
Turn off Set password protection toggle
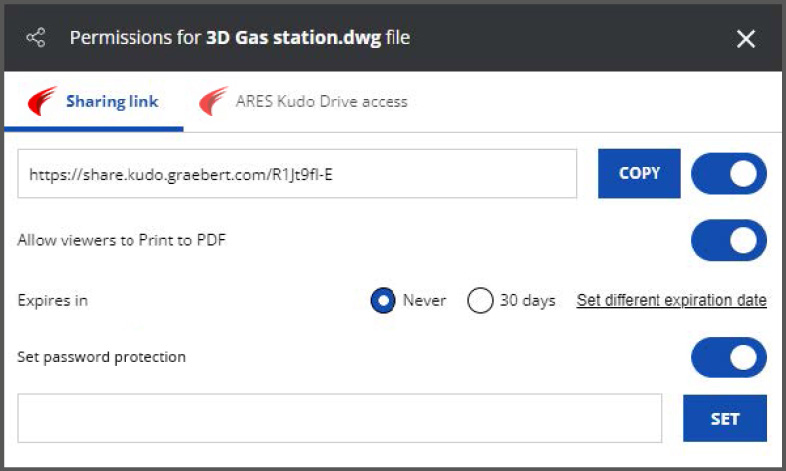pyautogui.click(x=728, y=357)
